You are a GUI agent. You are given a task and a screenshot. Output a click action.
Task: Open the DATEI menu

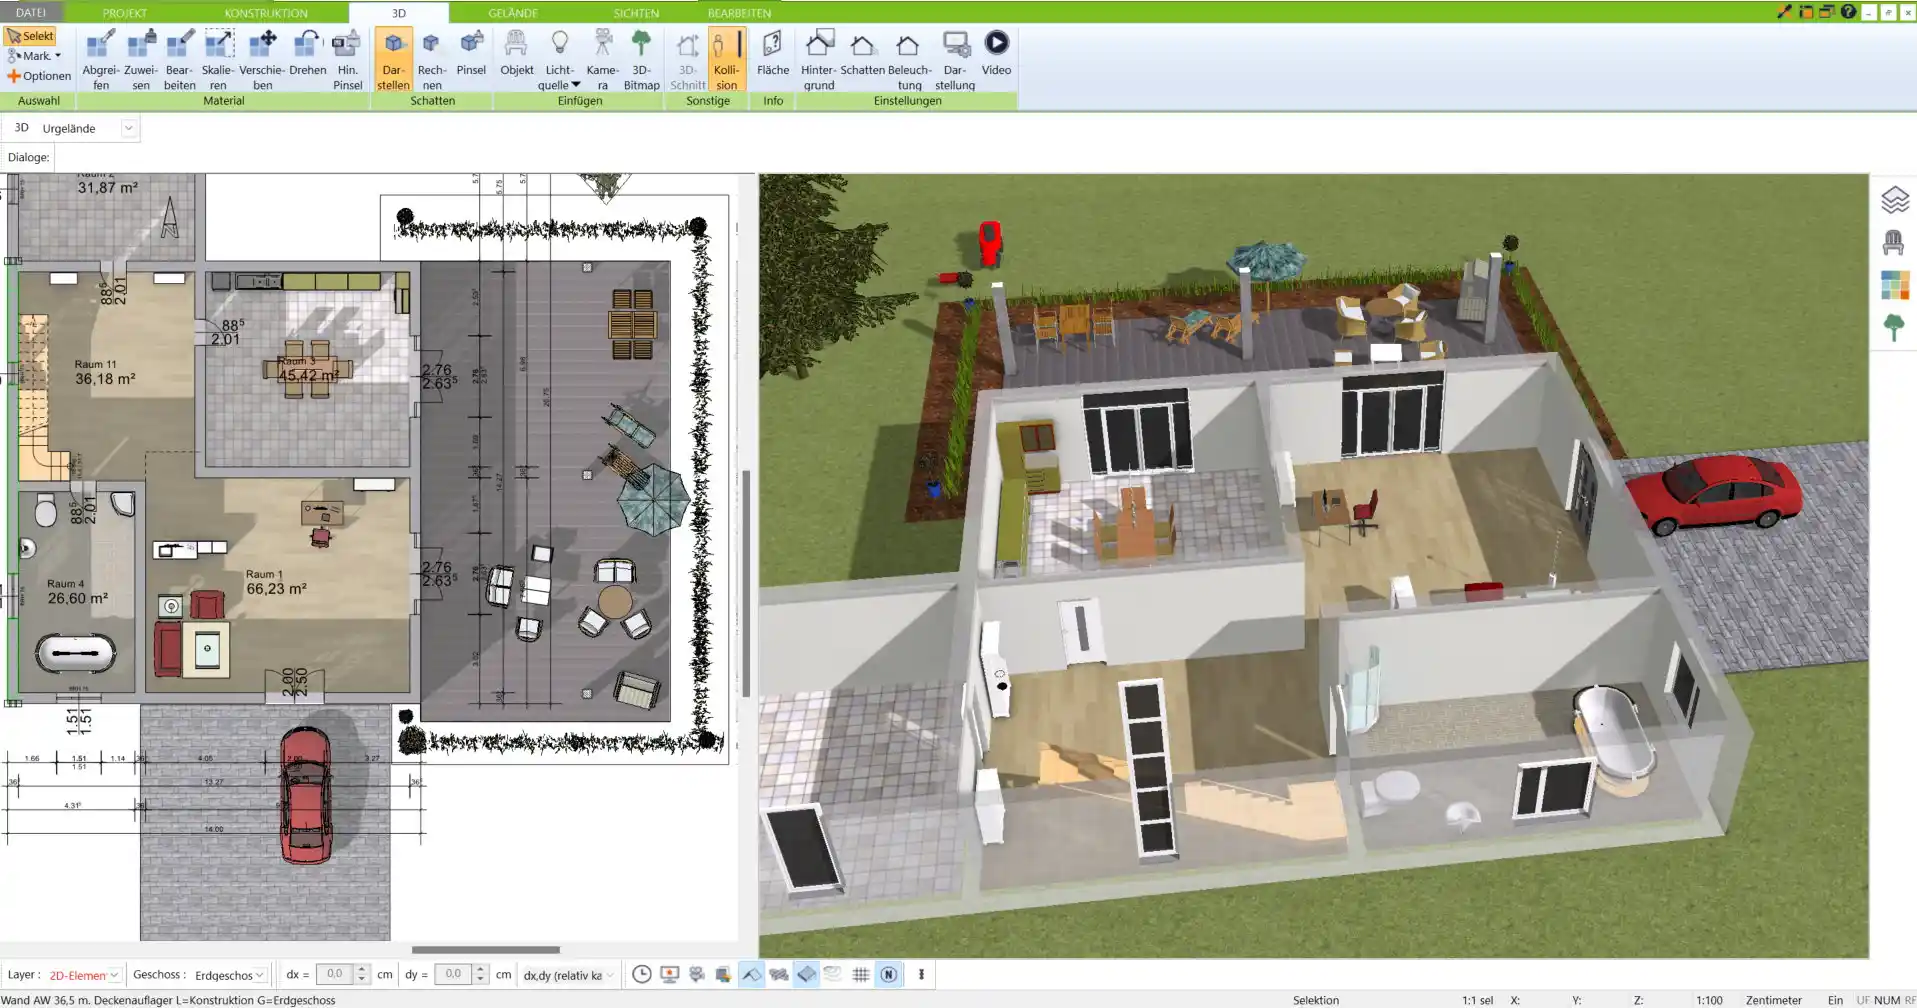coord(31,12)
